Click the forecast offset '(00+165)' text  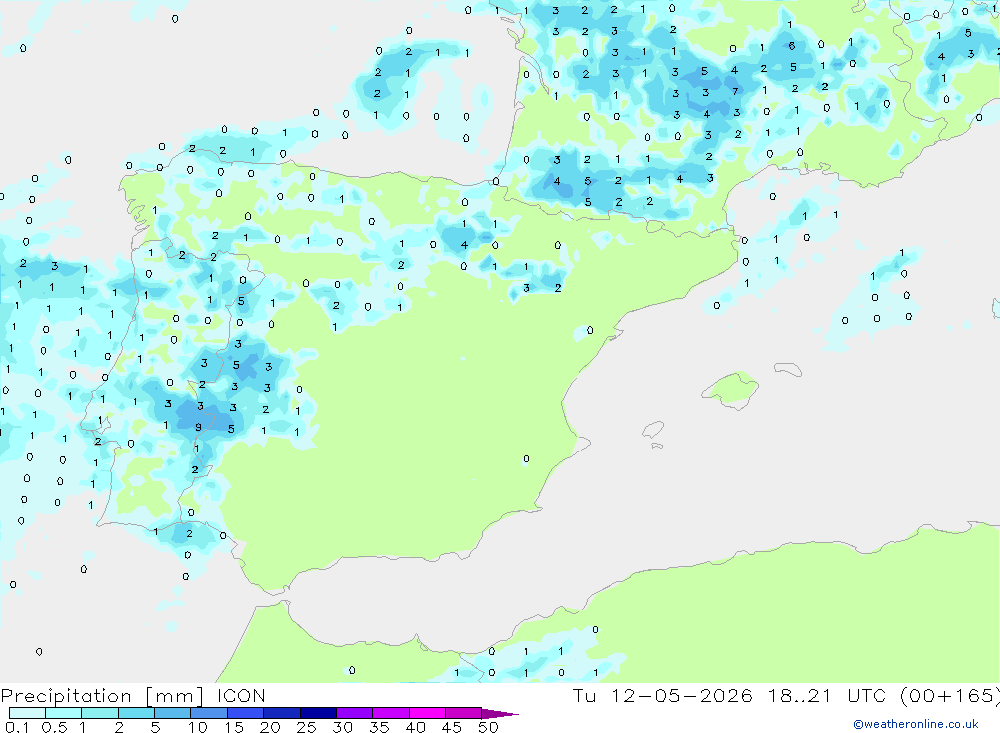click(x=950, y=696)
